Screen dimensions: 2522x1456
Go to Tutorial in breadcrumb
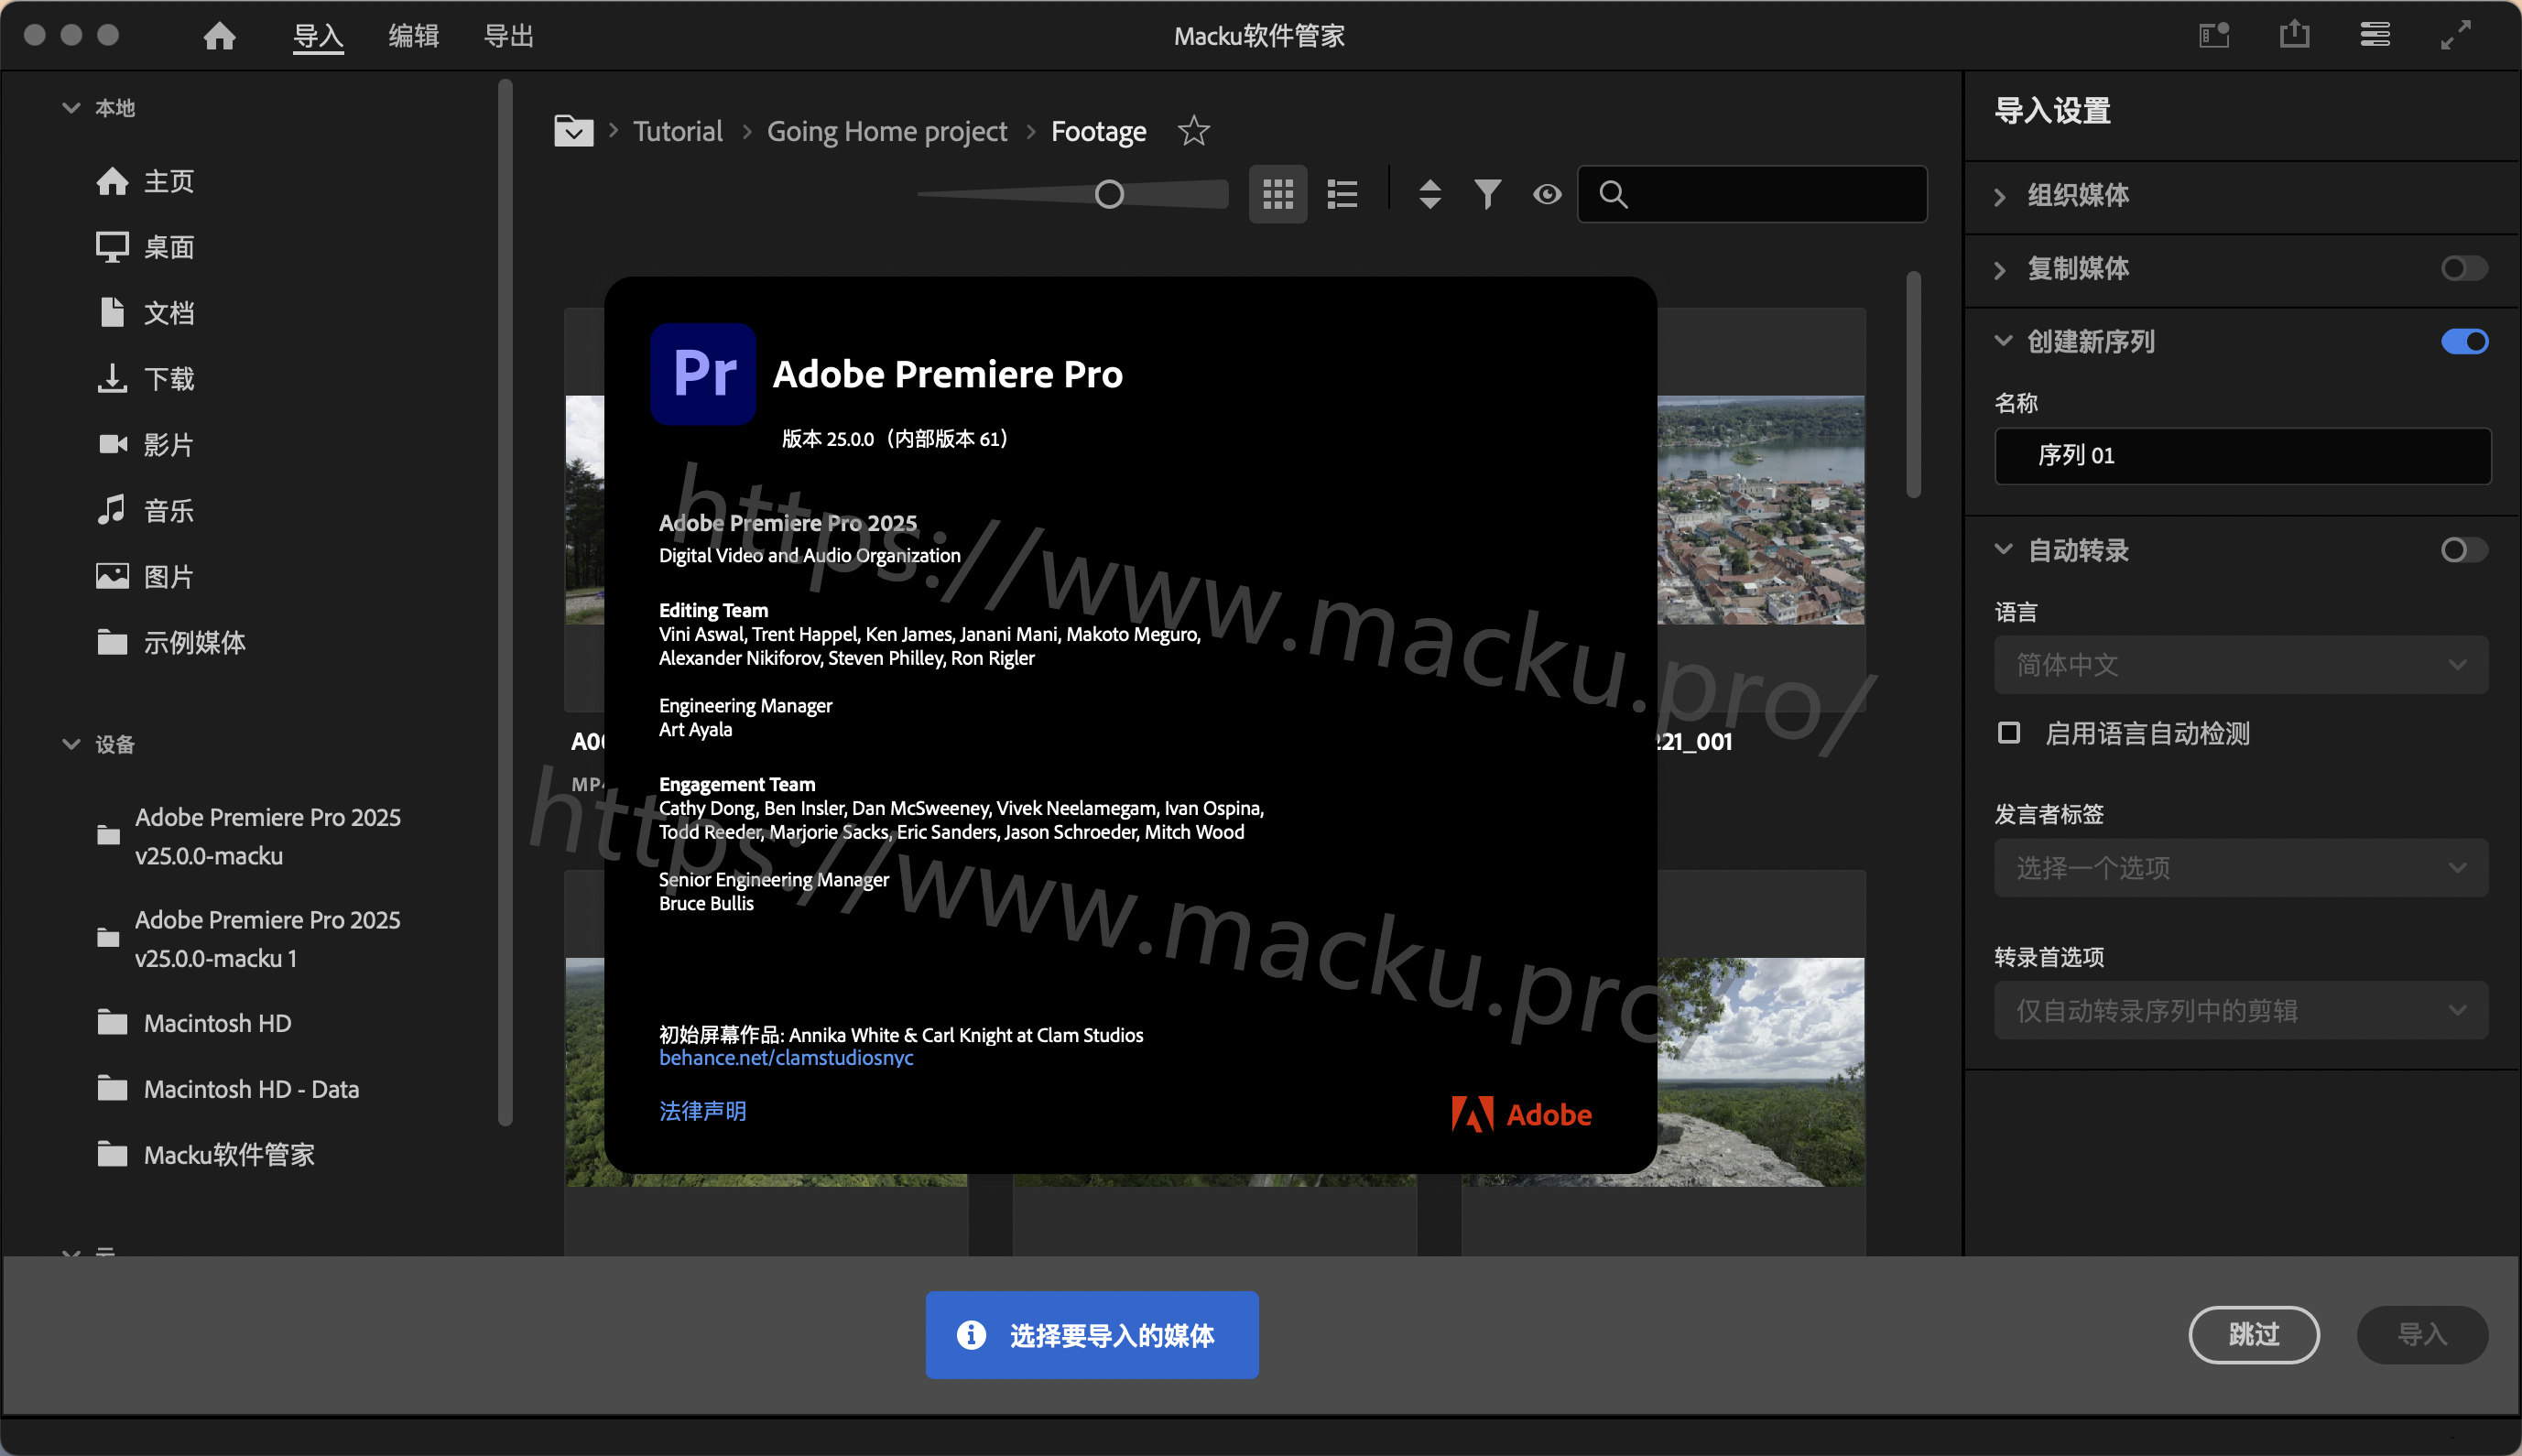[x=677, y=131]
